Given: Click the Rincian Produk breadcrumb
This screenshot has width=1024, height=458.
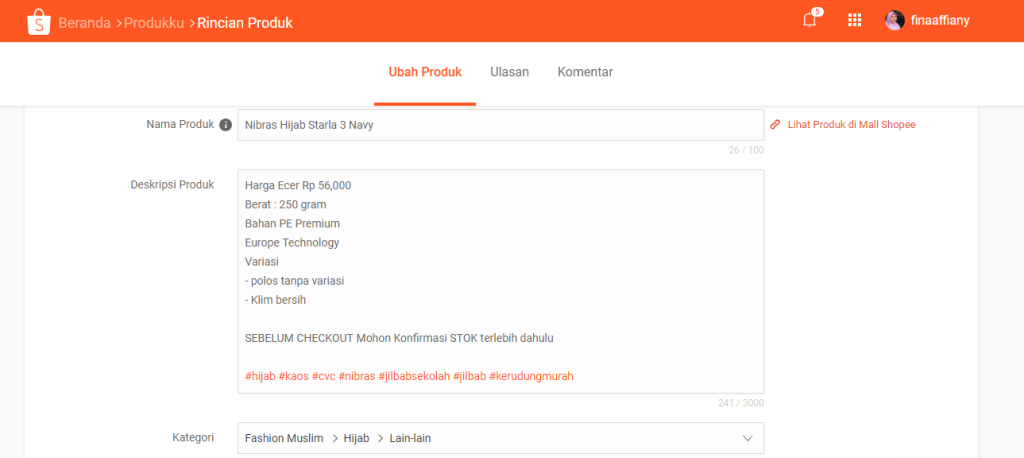Looking at the screenshot, I should [245, 23].
